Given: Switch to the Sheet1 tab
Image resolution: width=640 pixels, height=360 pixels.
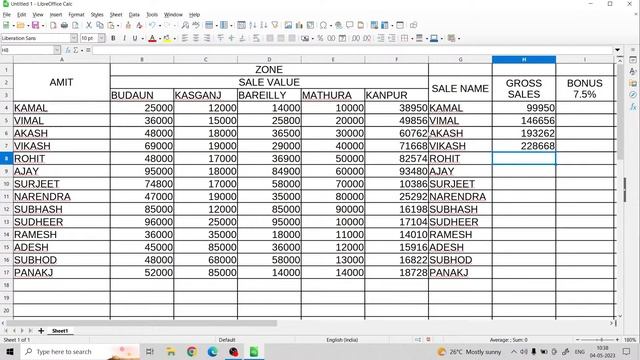Looking at the screenshot, I should click(x=60, y=331).
